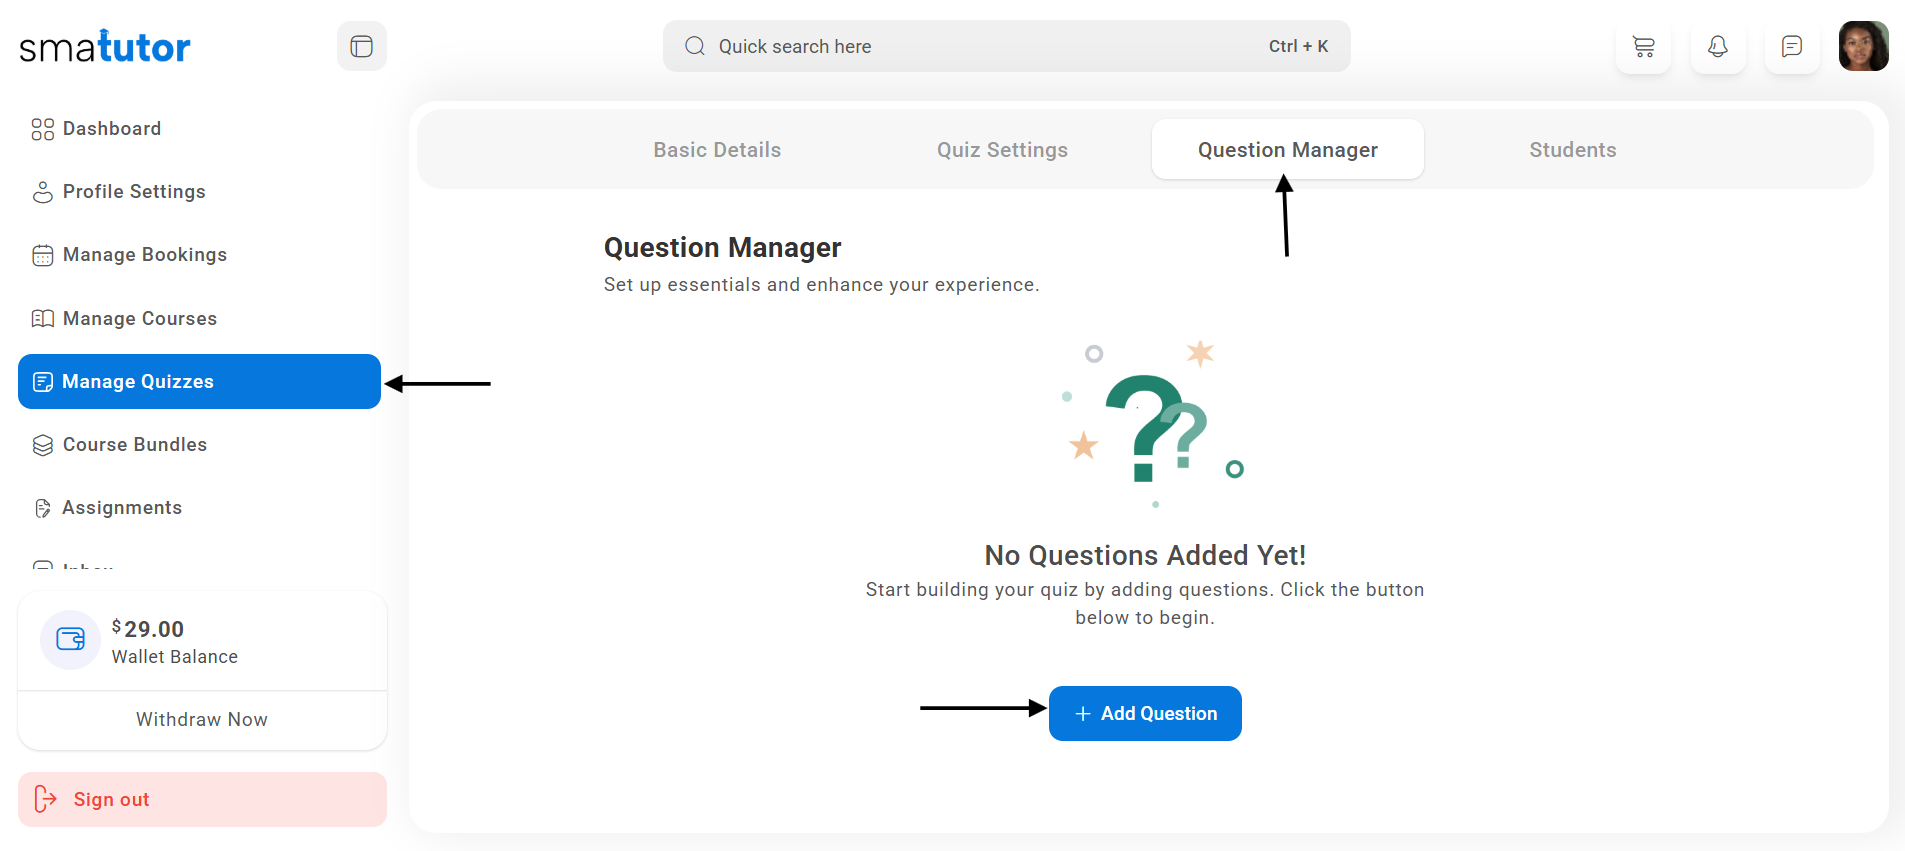
Task: Open the shopping cart icon
Action: pos(1643,47)
